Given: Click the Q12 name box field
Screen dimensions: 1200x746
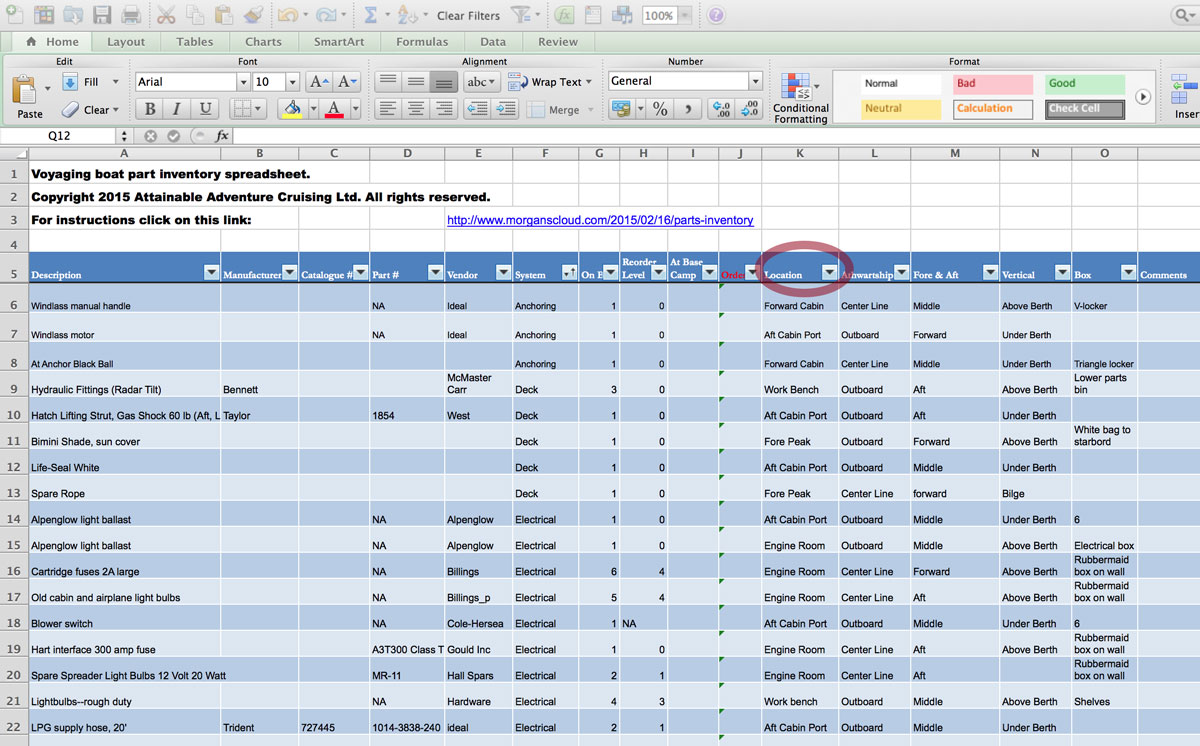Looking at the screenshot, I should click(59, 136).
